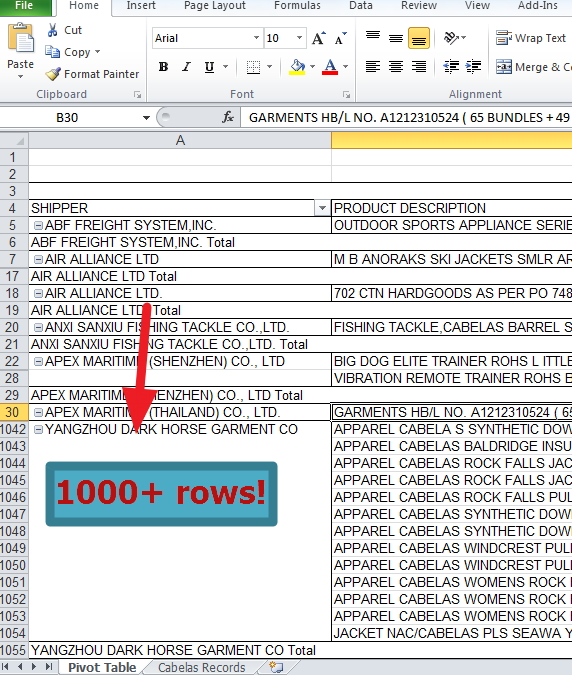572x675 pixels.
Task: Align text left
Action: (x=373, y=67)
